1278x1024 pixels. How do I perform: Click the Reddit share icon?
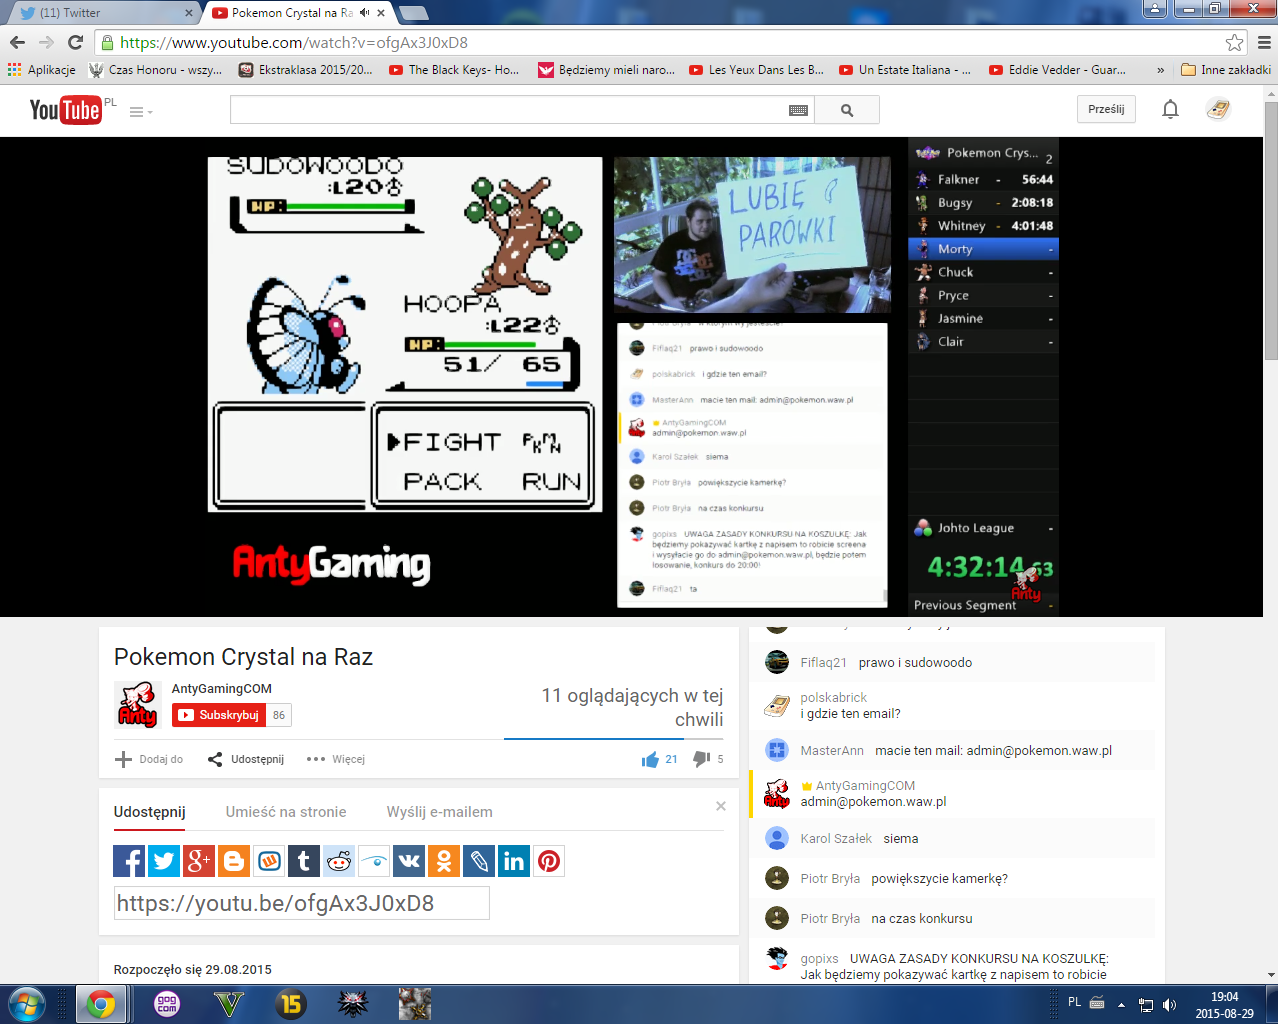(x=339, y=861)
